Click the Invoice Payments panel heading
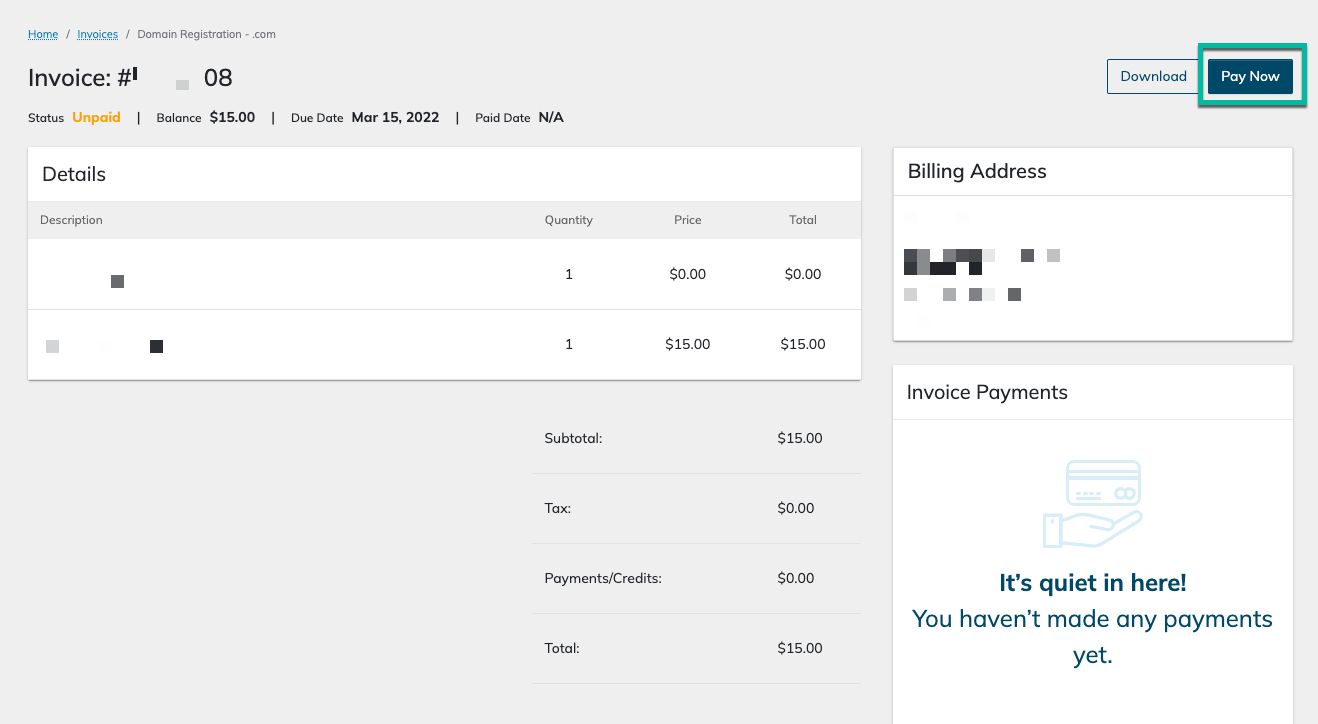Screen dimensions: 1318x724 [987, 392]
